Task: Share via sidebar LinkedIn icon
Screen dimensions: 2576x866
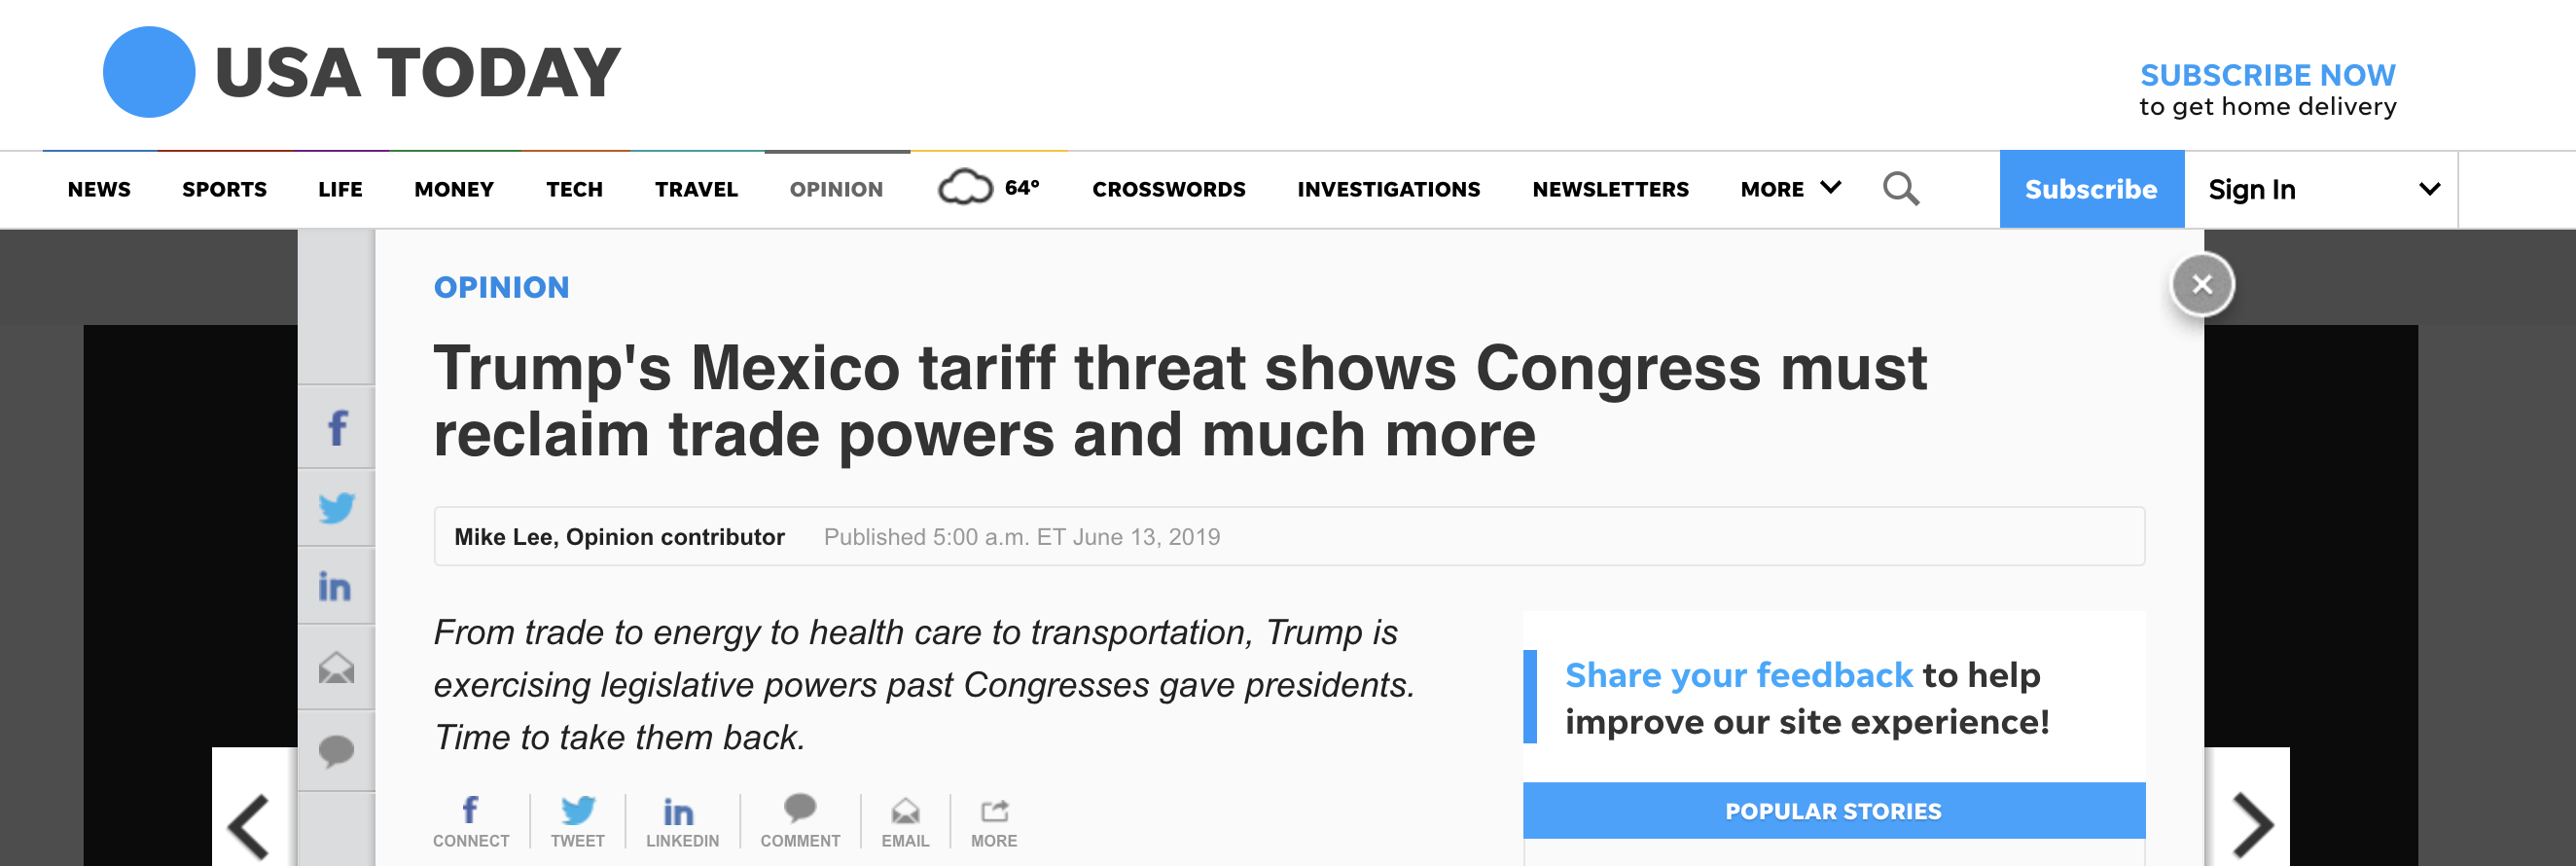Action: coord(337,586)
